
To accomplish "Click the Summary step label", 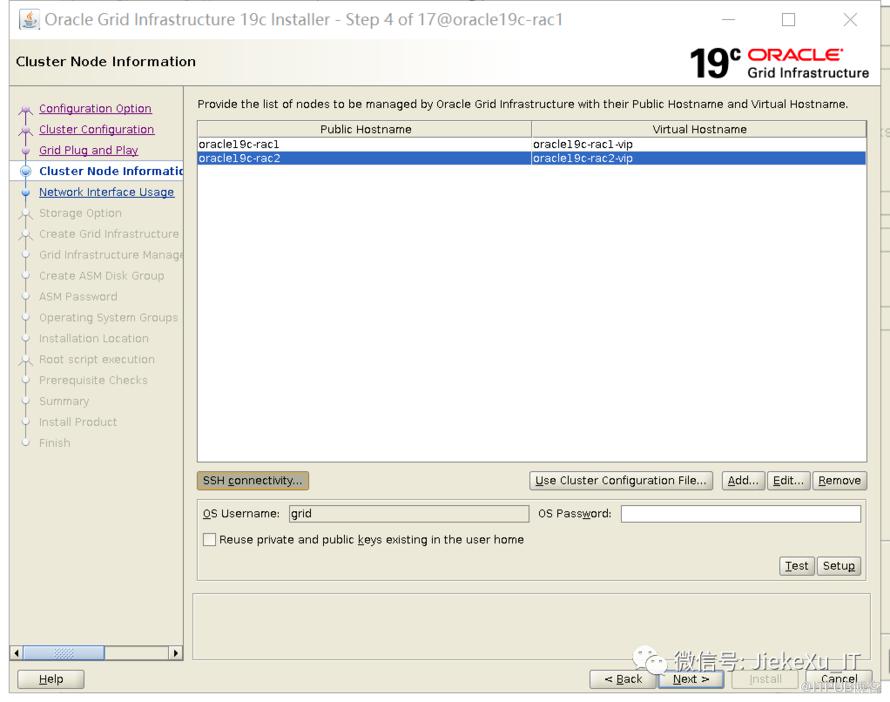I will [x=64, y=401].
